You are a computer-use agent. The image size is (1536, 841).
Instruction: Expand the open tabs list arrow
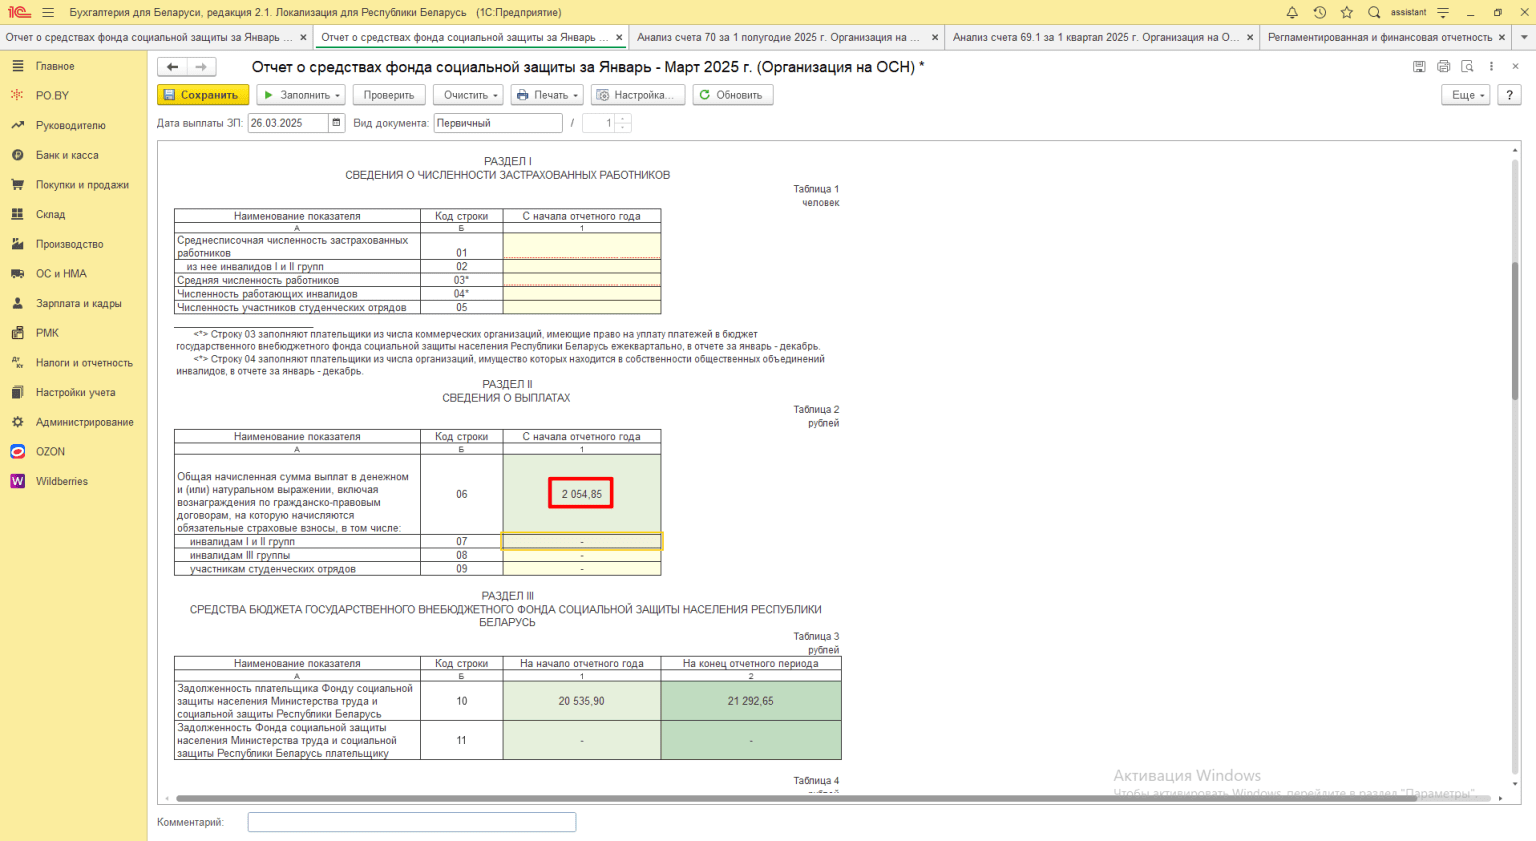(1525, 38)
